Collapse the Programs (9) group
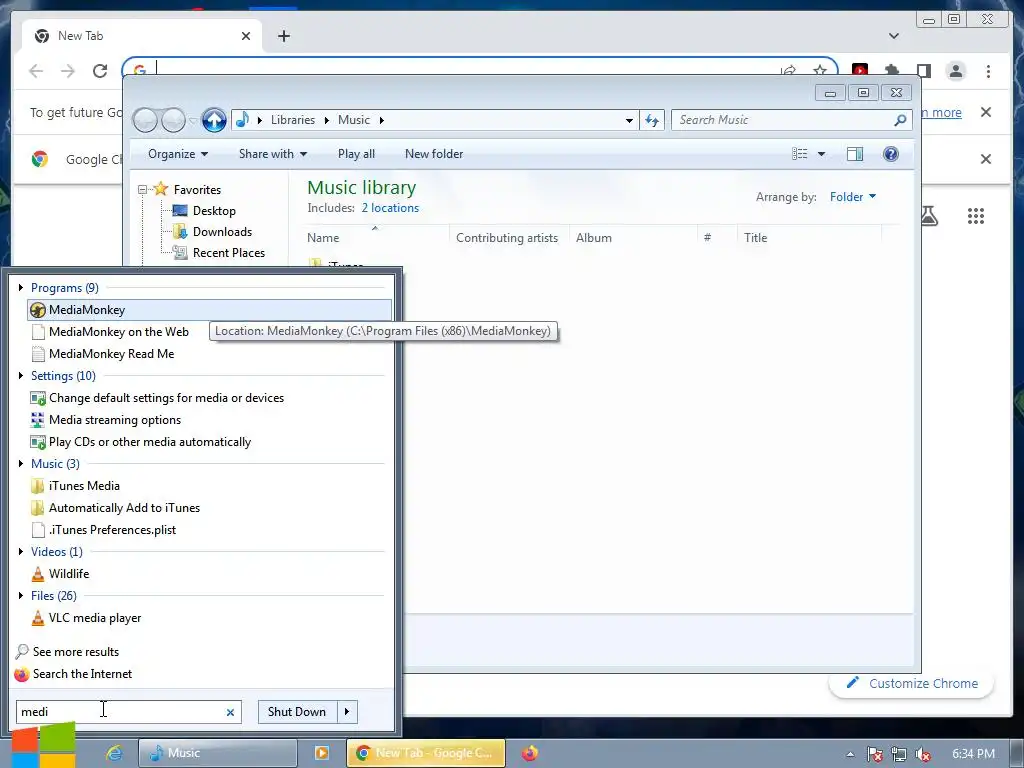 coord(21,288)
